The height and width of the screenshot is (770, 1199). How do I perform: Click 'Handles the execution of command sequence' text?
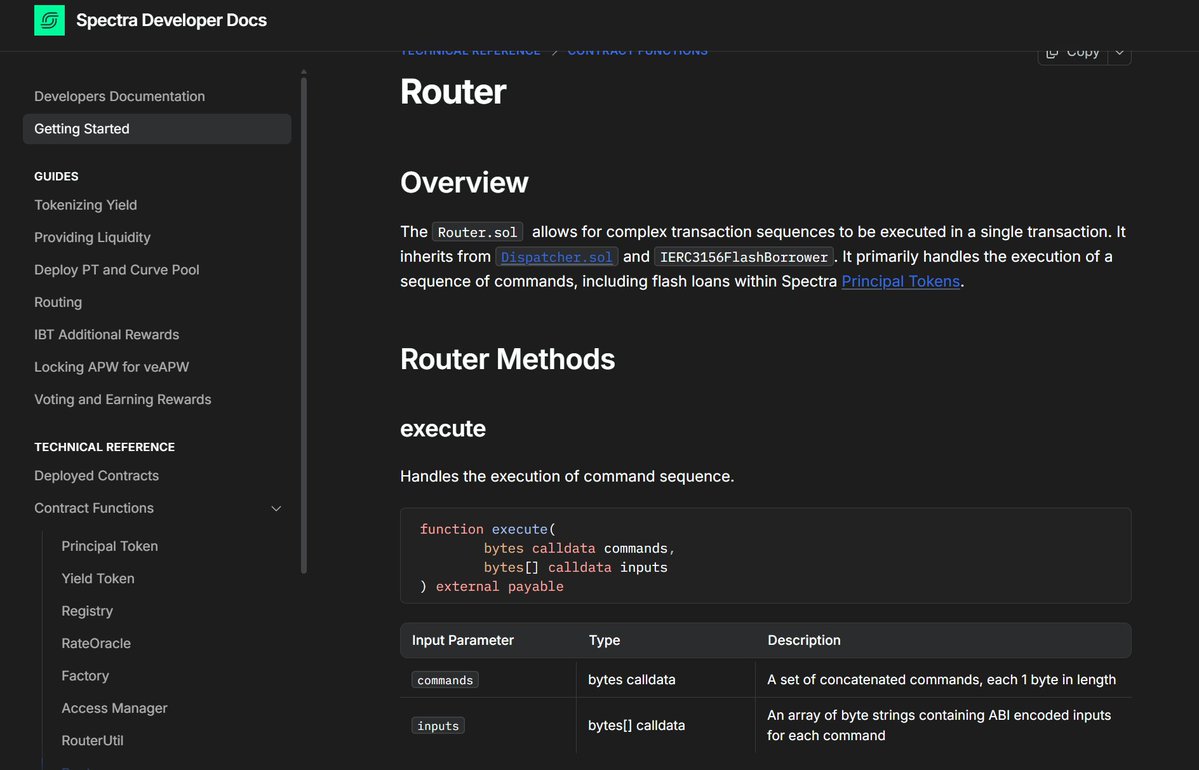567,476
